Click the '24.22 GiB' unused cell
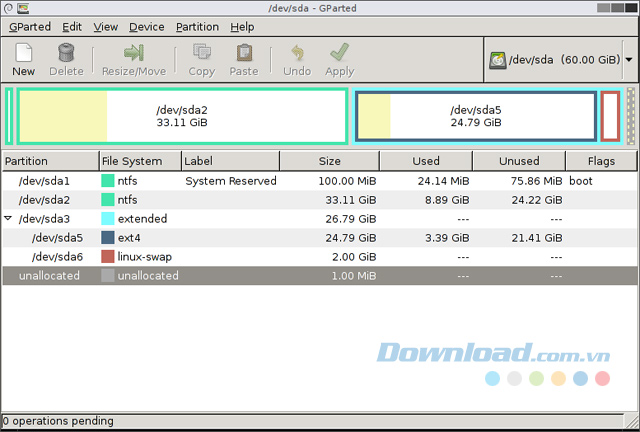 pyautogui.click(x=537, y=200)
